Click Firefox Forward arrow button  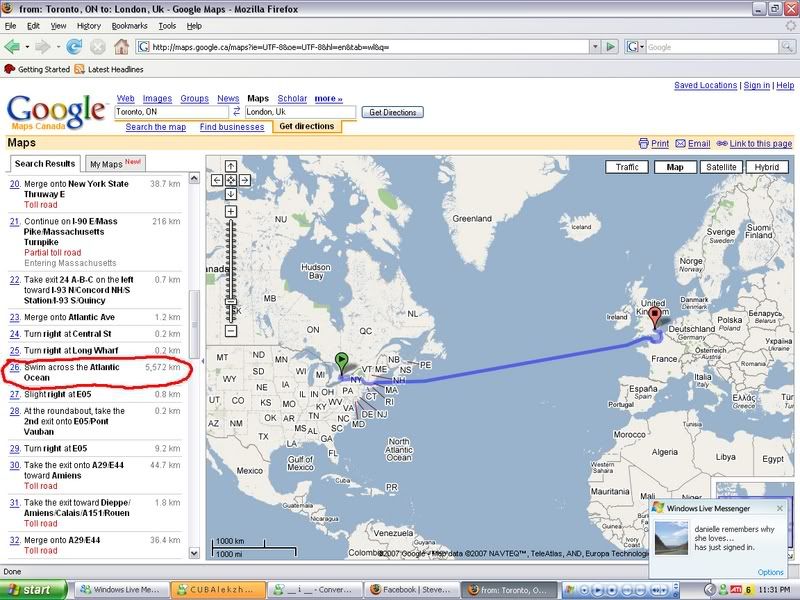(43, 47)
